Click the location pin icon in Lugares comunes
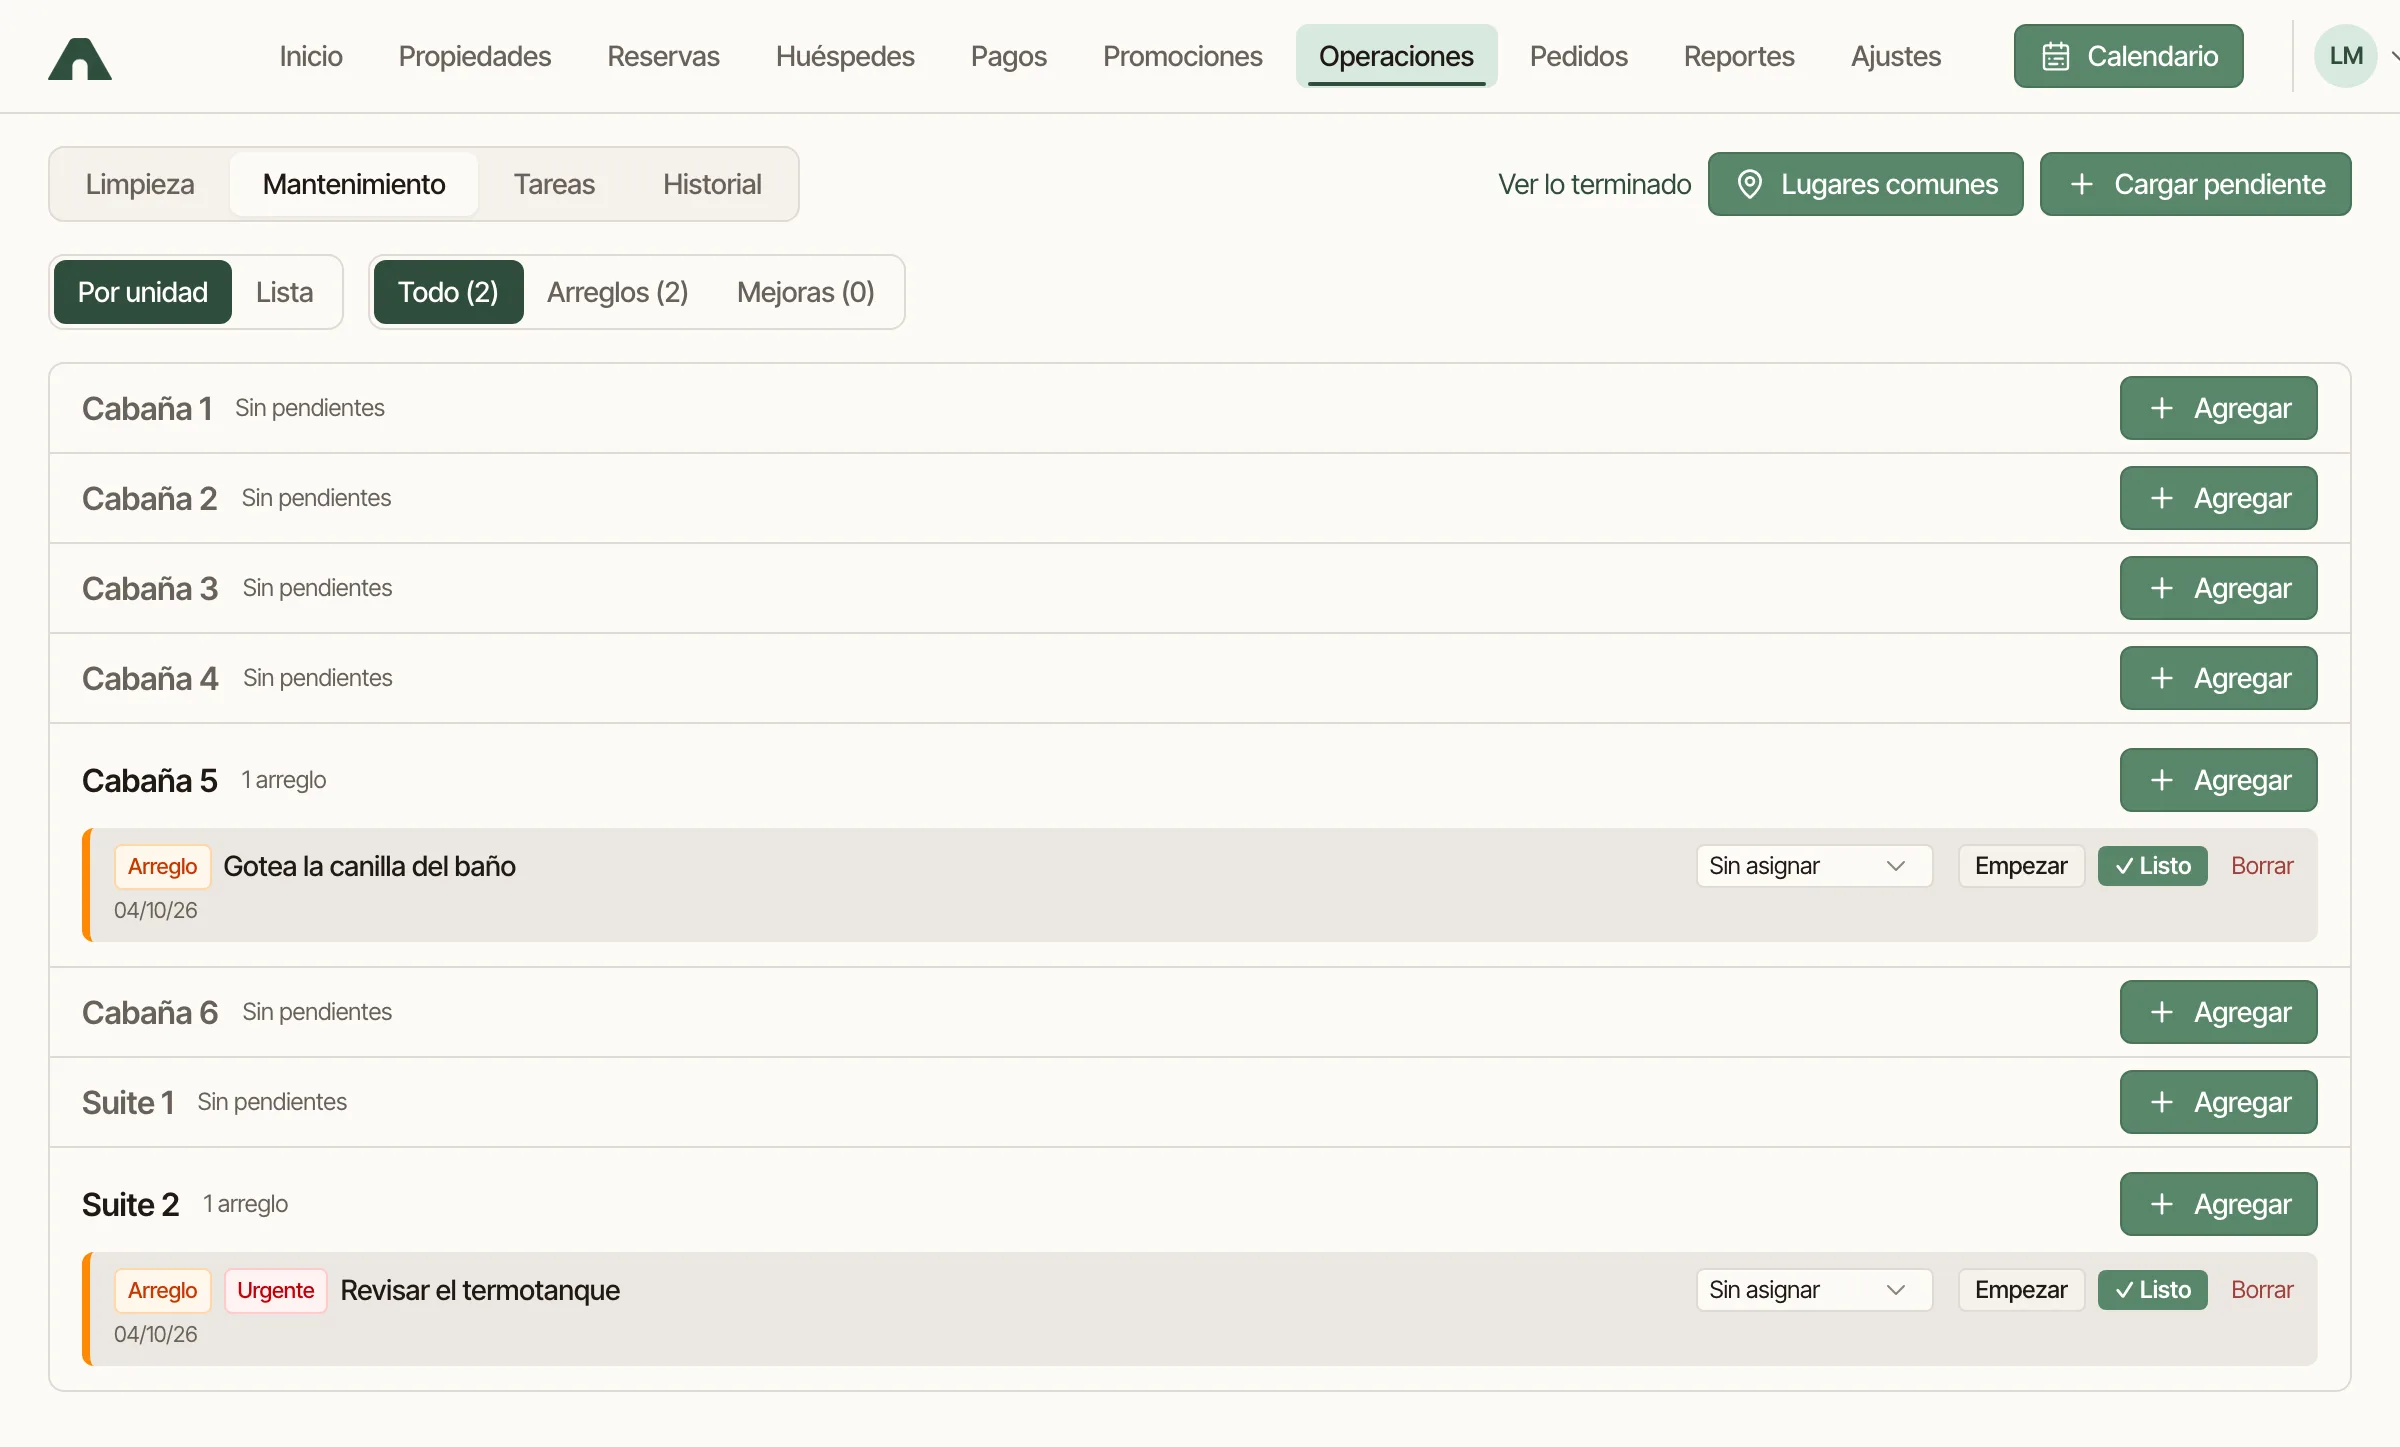Viewport: 2400px width, 1447px height. pos(1750,184)
